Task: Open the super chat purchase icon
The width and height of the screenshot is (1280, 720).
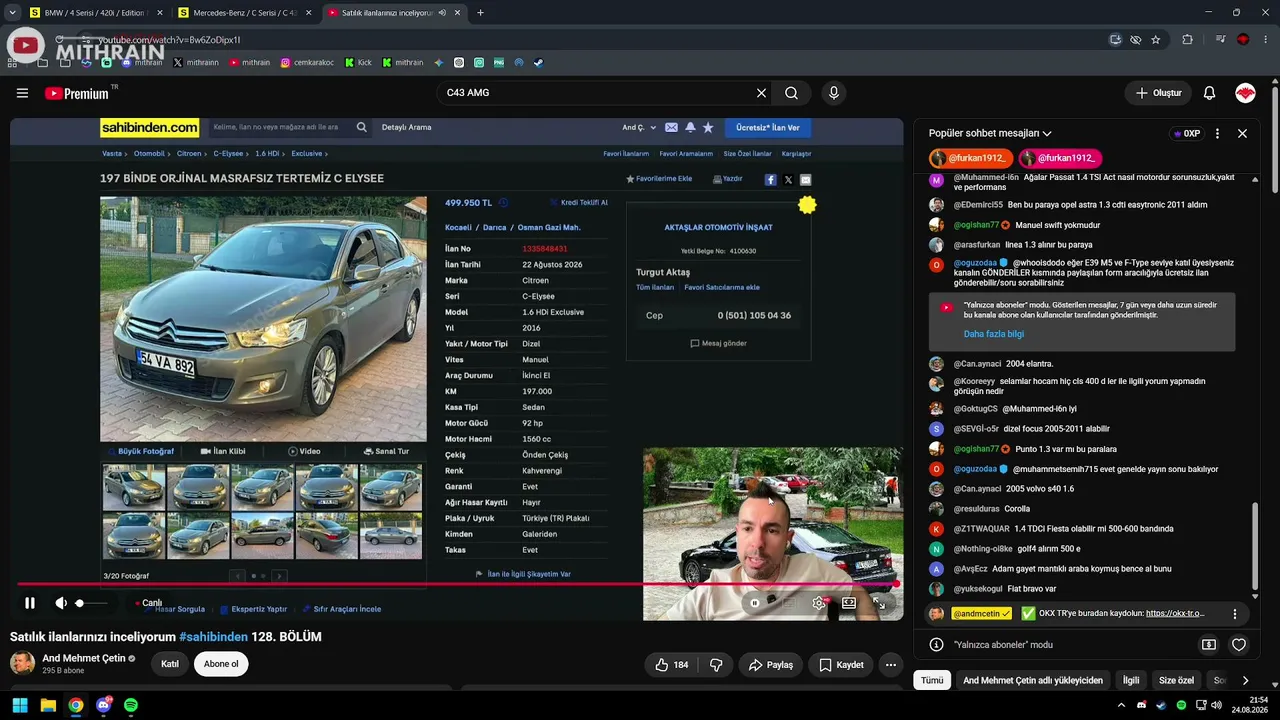Action: click(x=1209, y=645)
